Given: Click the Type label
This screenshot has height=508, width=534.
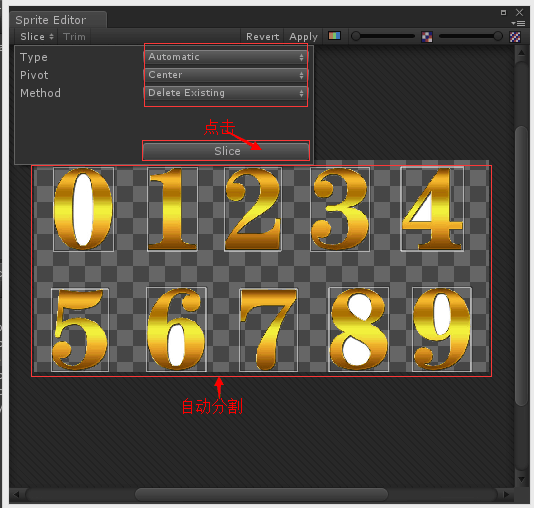Looking at the screenshot, I should [x=33, y=57].
